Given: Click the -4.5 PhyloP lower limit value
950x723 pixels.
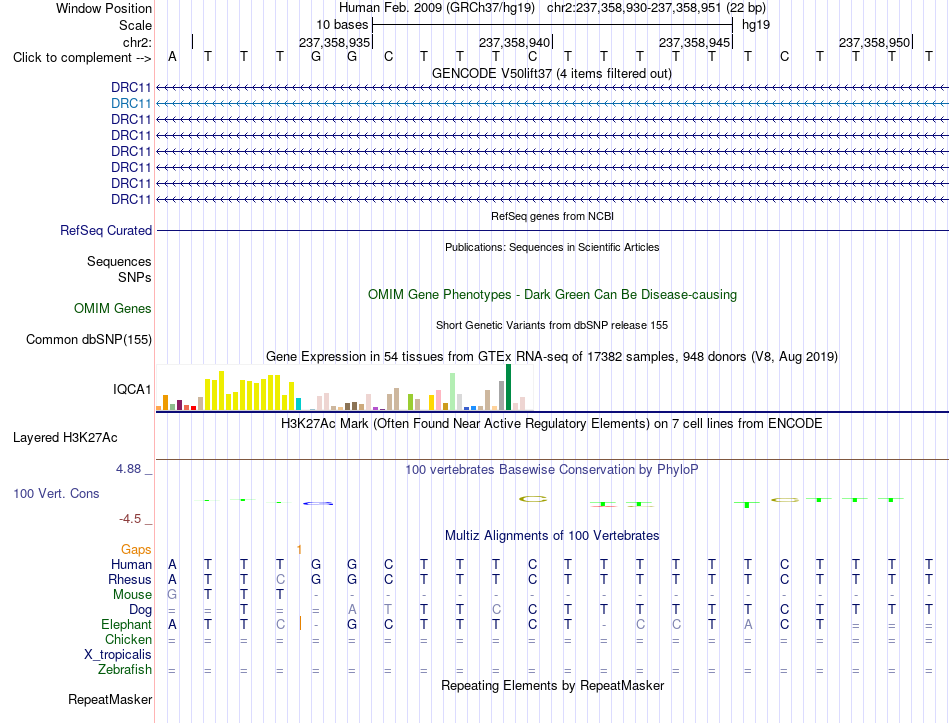Looking at the screenshot, I should coord(130,519).
